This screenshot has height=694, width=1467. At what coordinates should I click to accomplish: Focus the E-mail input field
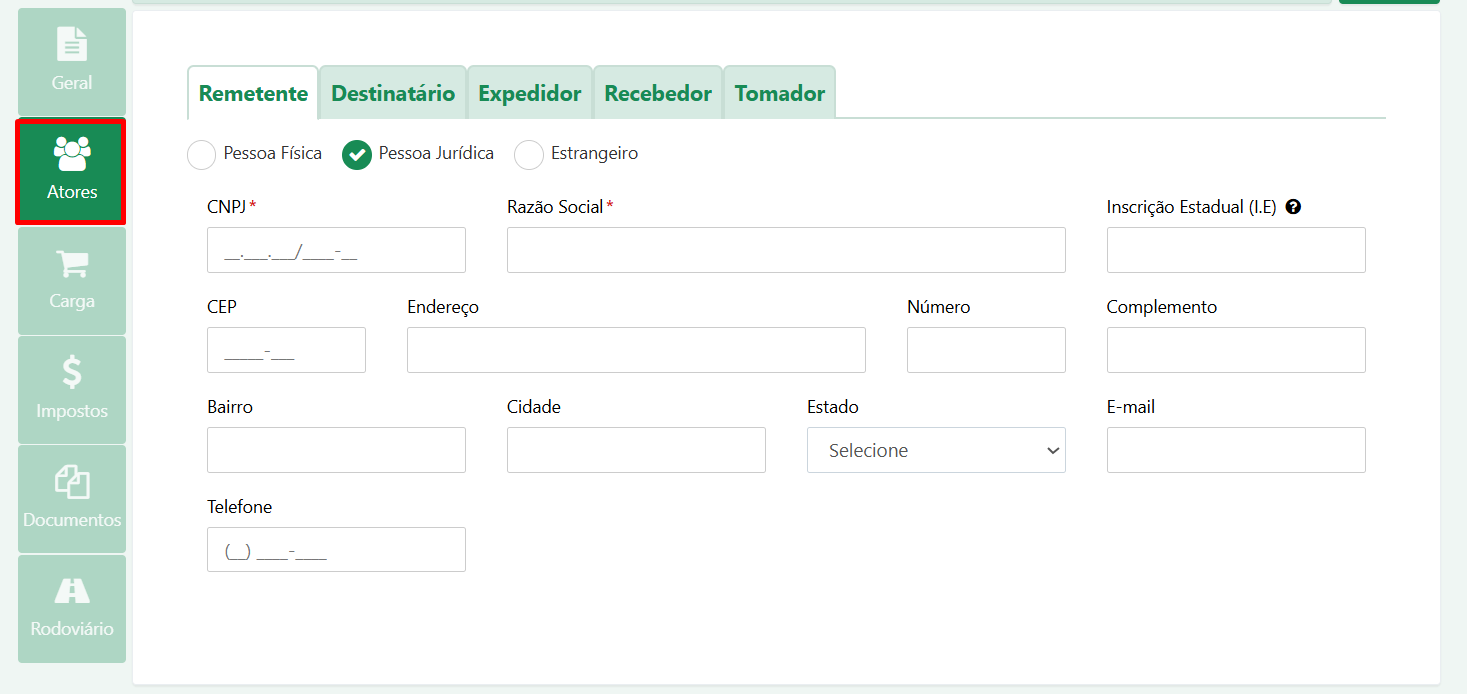1236,450
